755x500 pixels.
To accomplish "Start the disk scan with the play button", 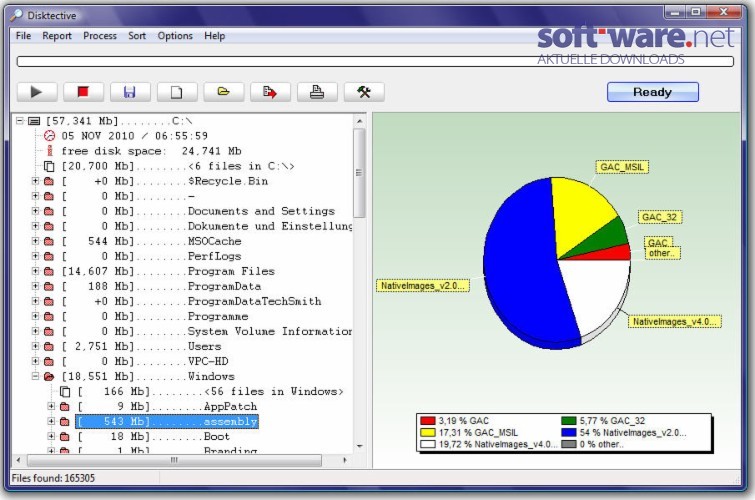I will [37, 92].
